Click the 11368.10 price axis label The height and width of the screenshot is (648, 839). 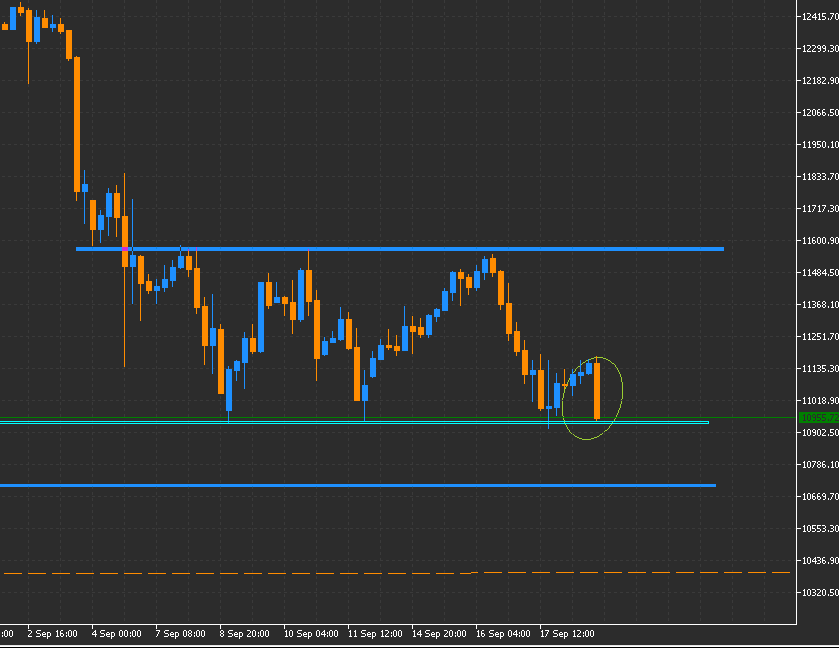coord(820,305)
